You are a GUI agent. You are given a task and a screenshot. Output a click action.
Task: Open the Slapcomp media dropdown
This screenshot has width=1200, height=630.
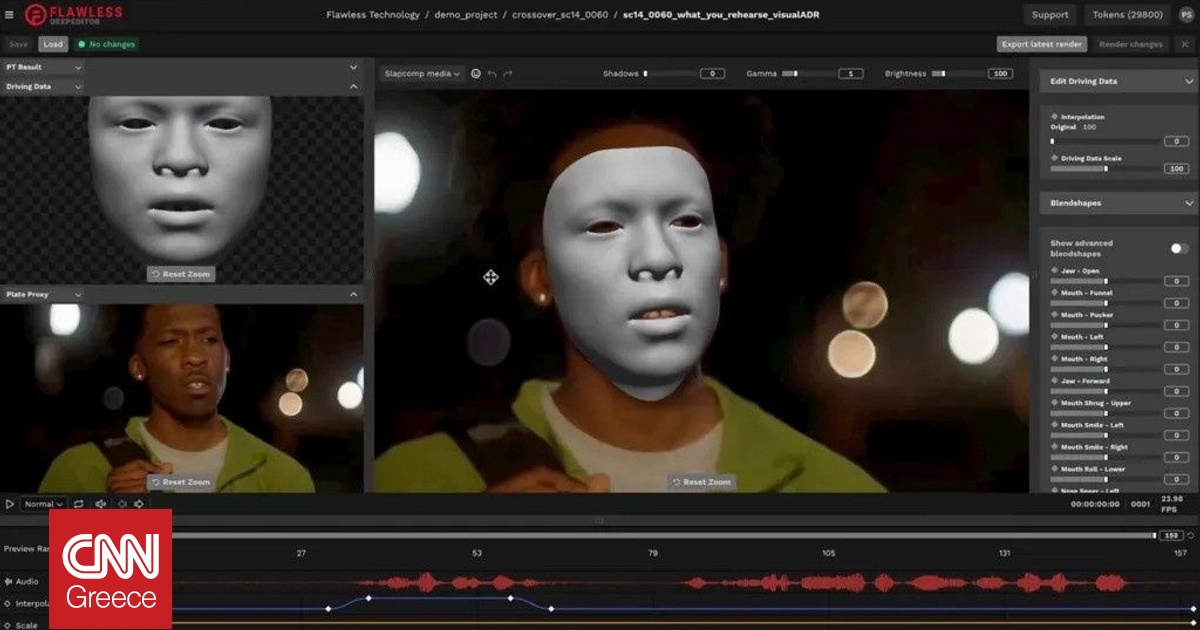point(422,74)
